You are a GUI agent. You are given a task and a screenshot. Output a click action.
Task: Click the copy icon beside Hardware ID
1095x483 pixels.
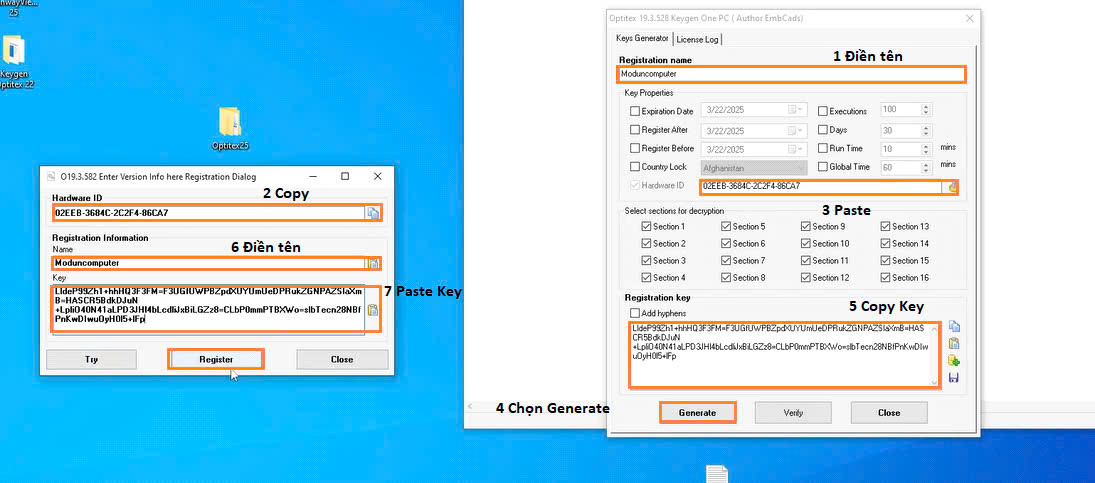373,213
